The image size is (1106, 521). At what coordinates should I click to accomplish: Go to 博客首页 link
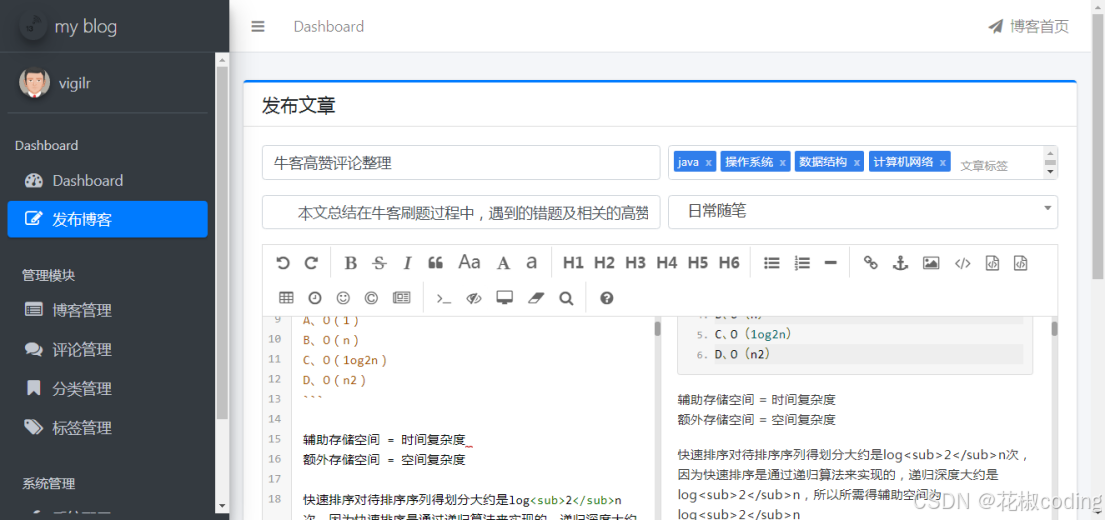click(x=1028, y=27)
